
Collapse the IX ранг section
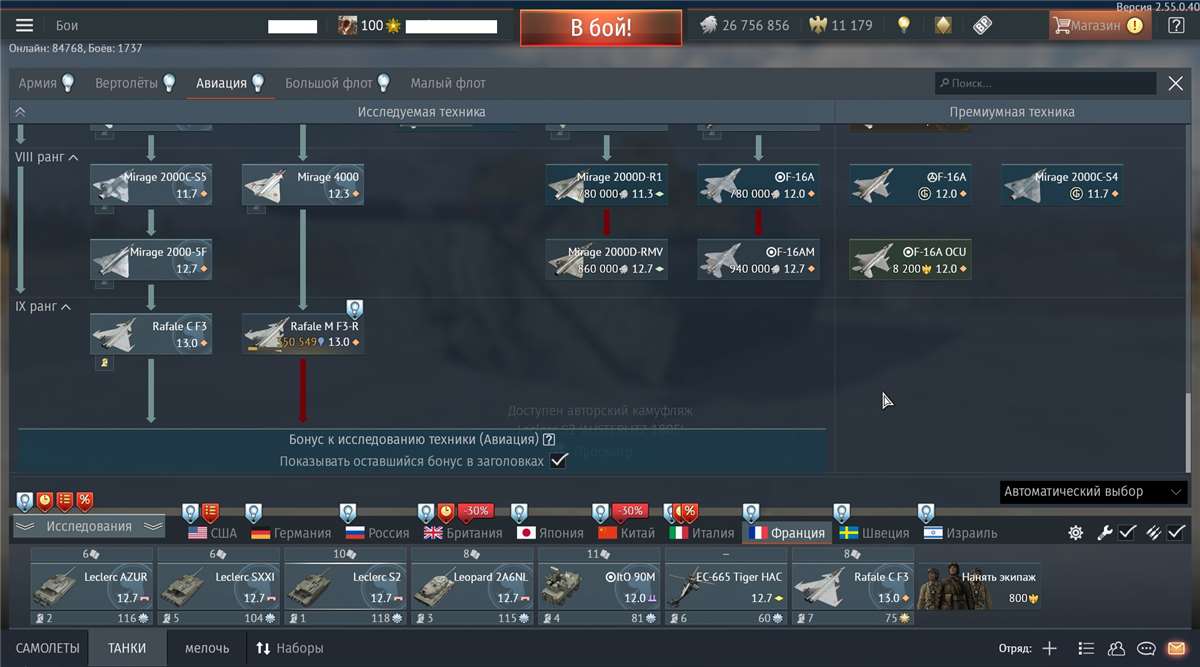[43, 306]
